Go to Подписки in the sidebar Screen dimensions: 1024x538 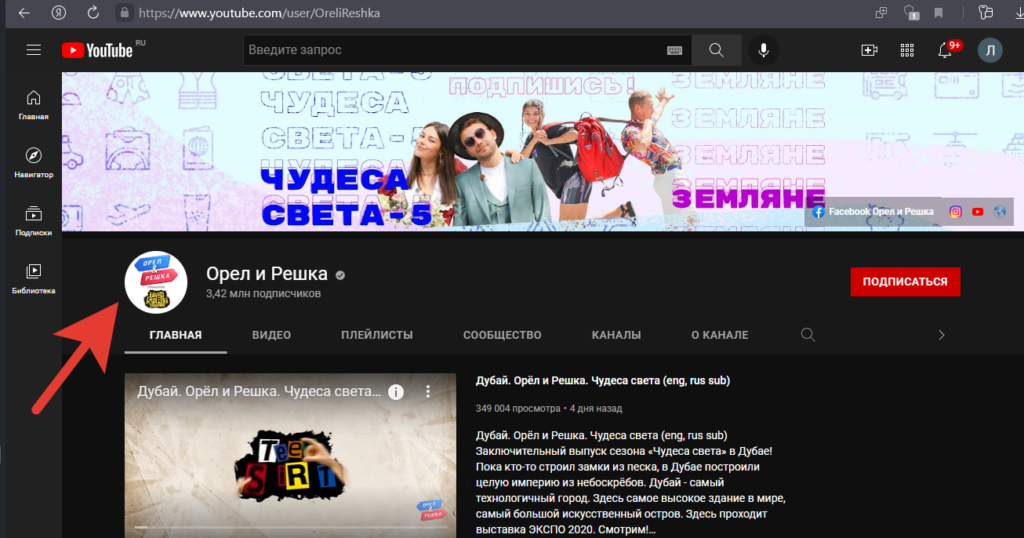tap(33, 219)
